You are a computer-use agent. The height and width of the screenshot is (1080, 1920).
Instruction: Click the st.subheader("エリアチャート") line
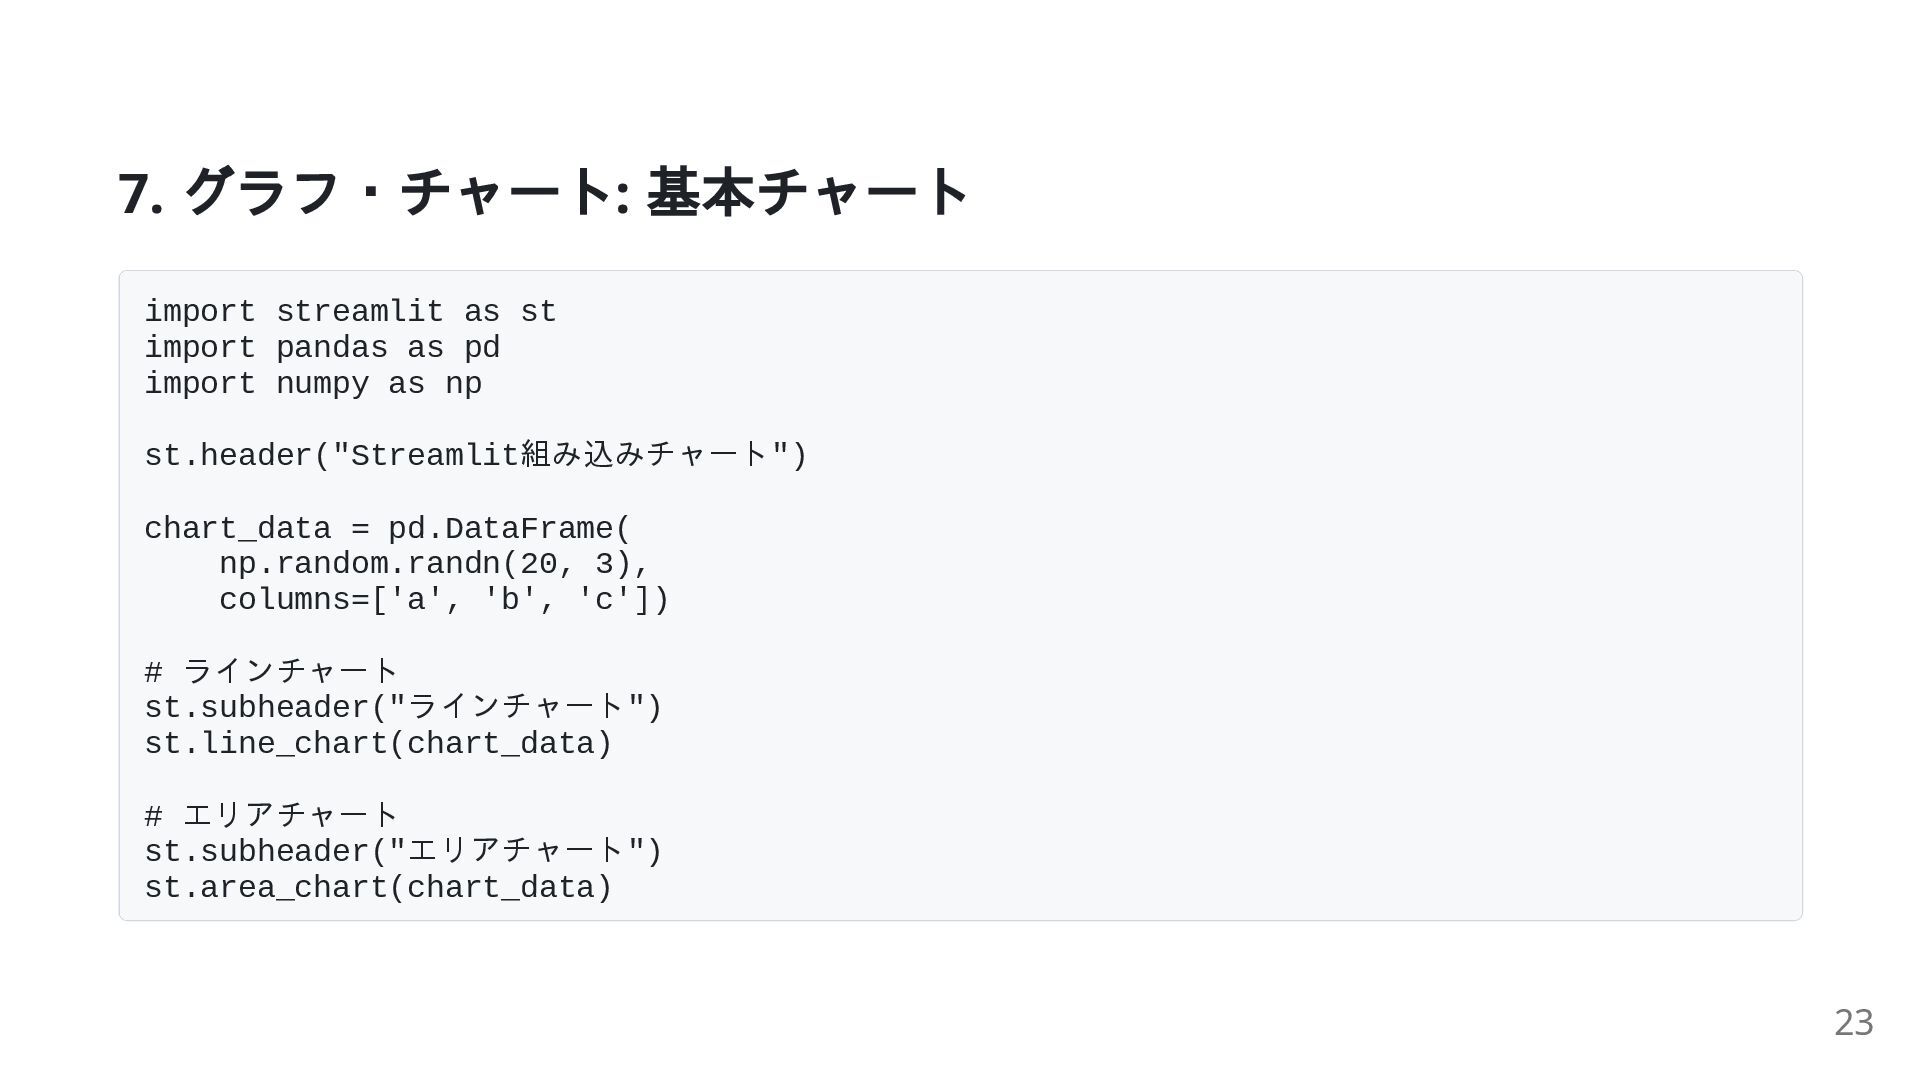tap(403, 852)
